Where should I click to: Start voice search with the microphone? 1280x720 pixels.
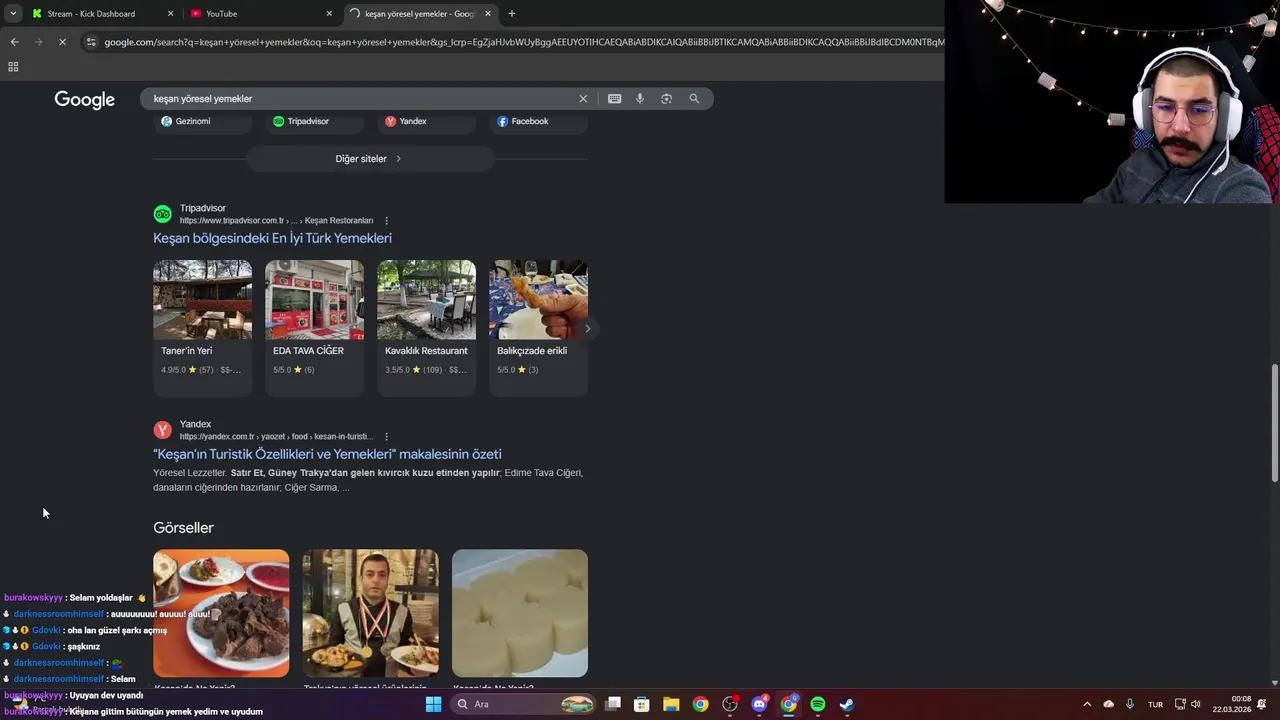pyautogui.click(x=640, y=99)
